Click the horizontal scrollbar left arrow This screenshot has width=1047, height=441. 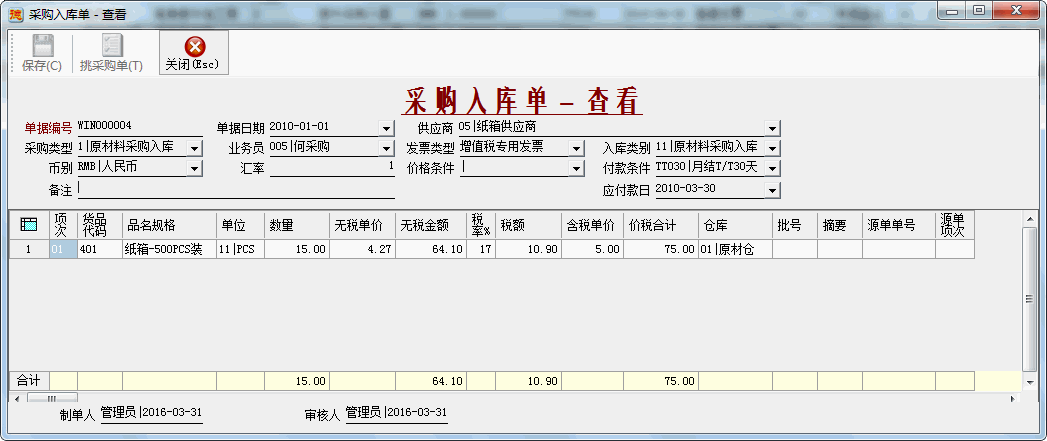coord(15,398)
